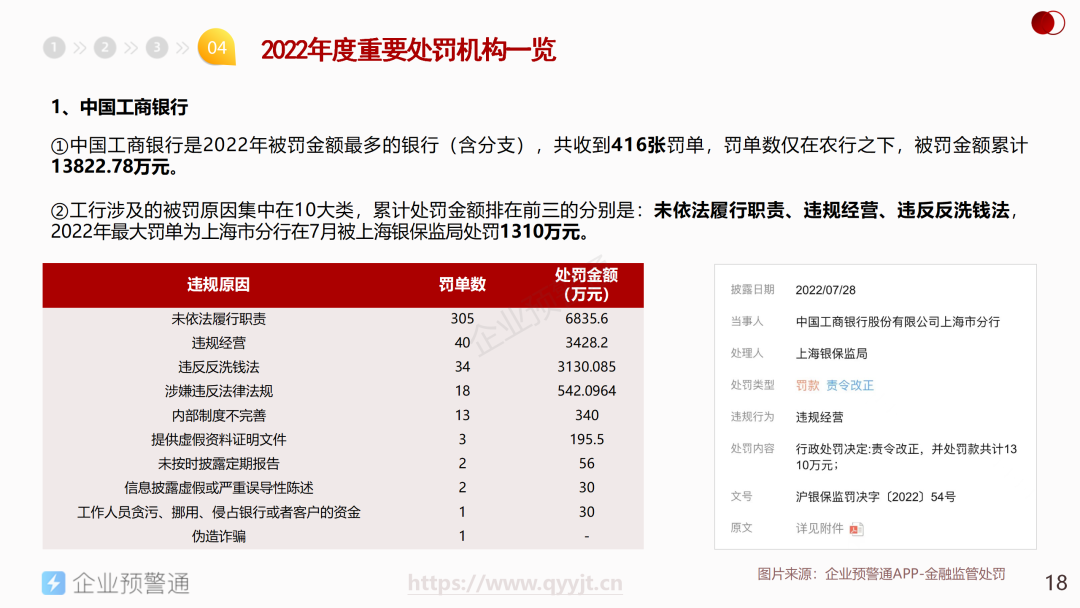Click the red circle logo in top corner
Image resolution: width=1080 pixels, height=608 pixels.
tap(1048, 23)
